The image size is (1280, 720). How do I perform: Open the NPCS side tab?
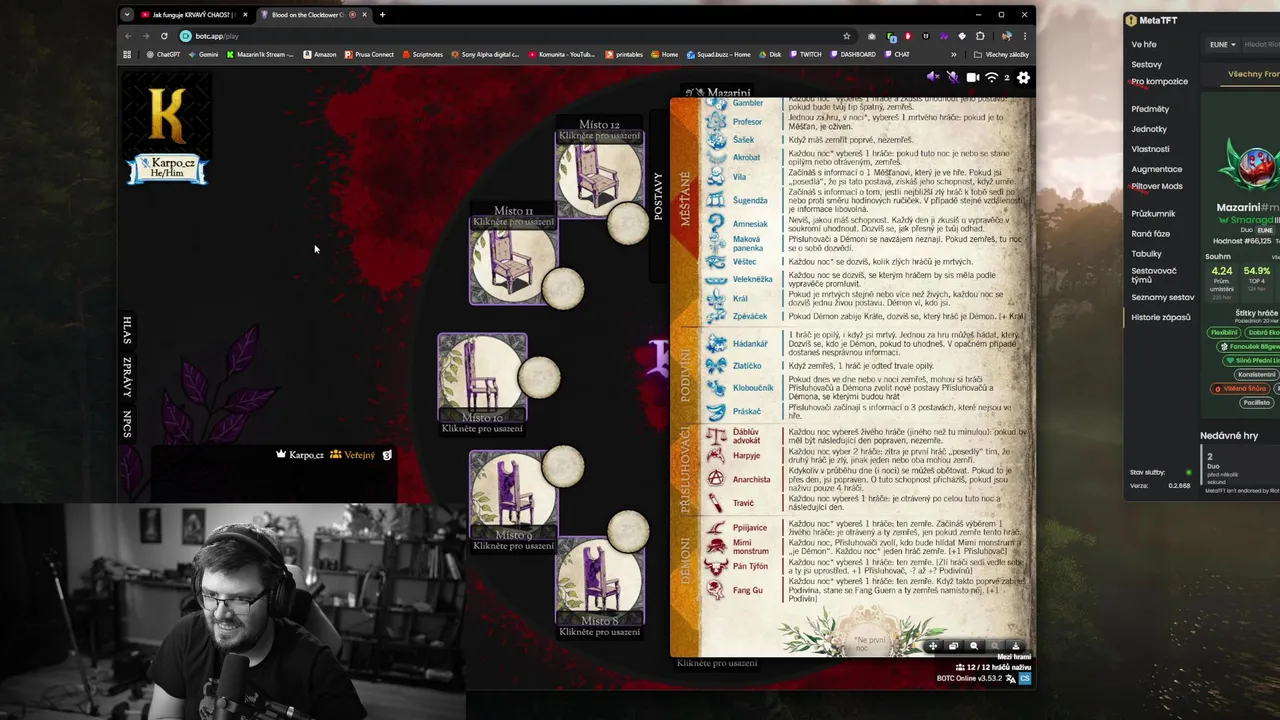(127, 424)
